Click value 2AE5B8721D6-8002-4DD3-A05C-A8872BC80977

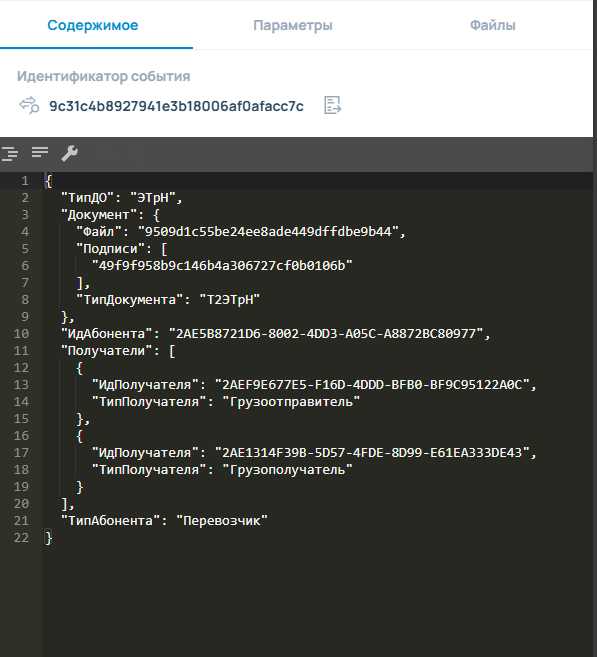pos(326,333)
